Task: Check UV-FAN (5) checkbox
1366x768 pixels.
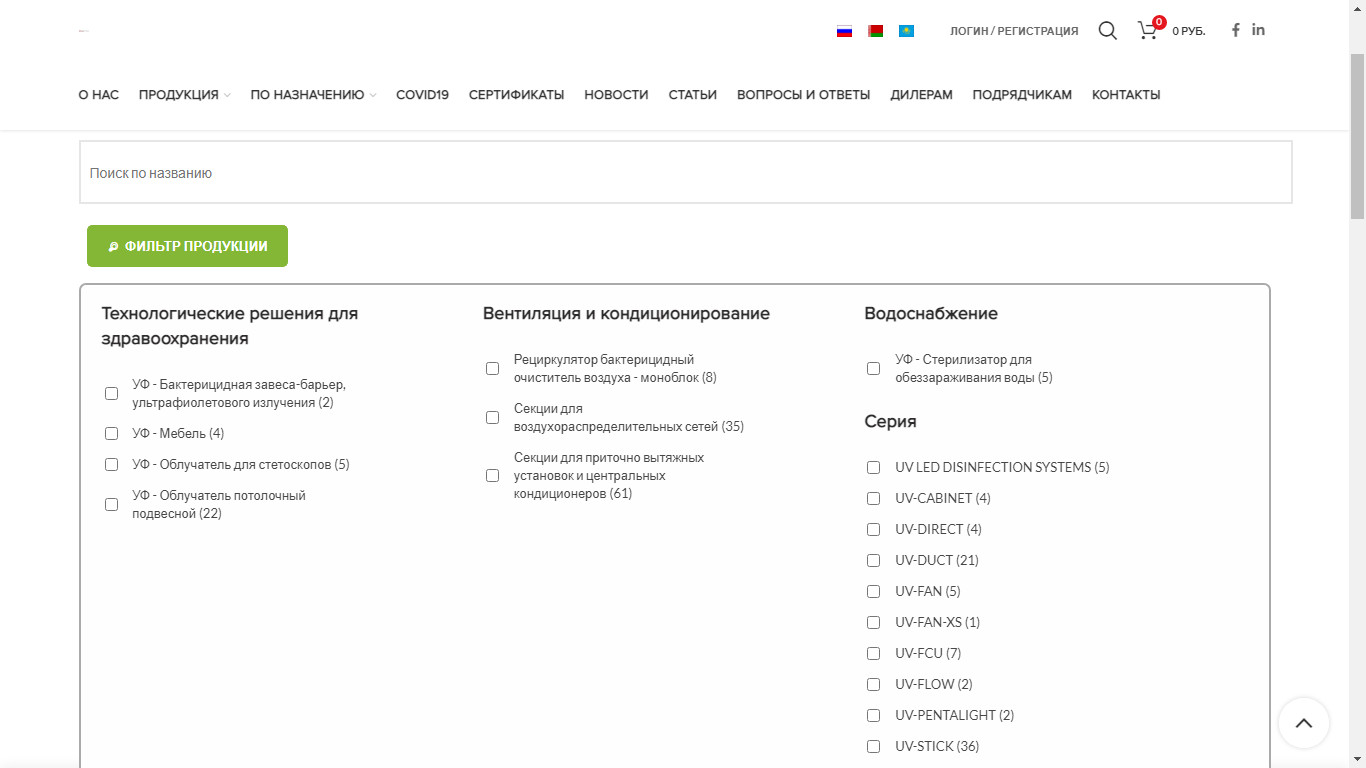Action: pyautogui.click(x=873, y=591)
